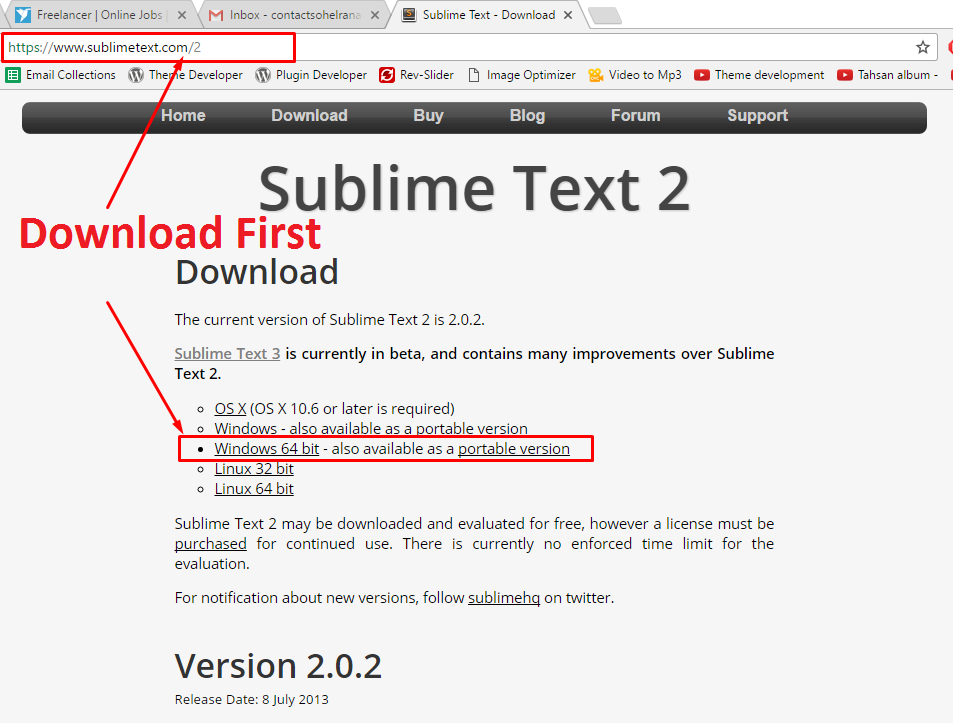
Task: Open a new browser tab
Action: click(x=605, y=16)
